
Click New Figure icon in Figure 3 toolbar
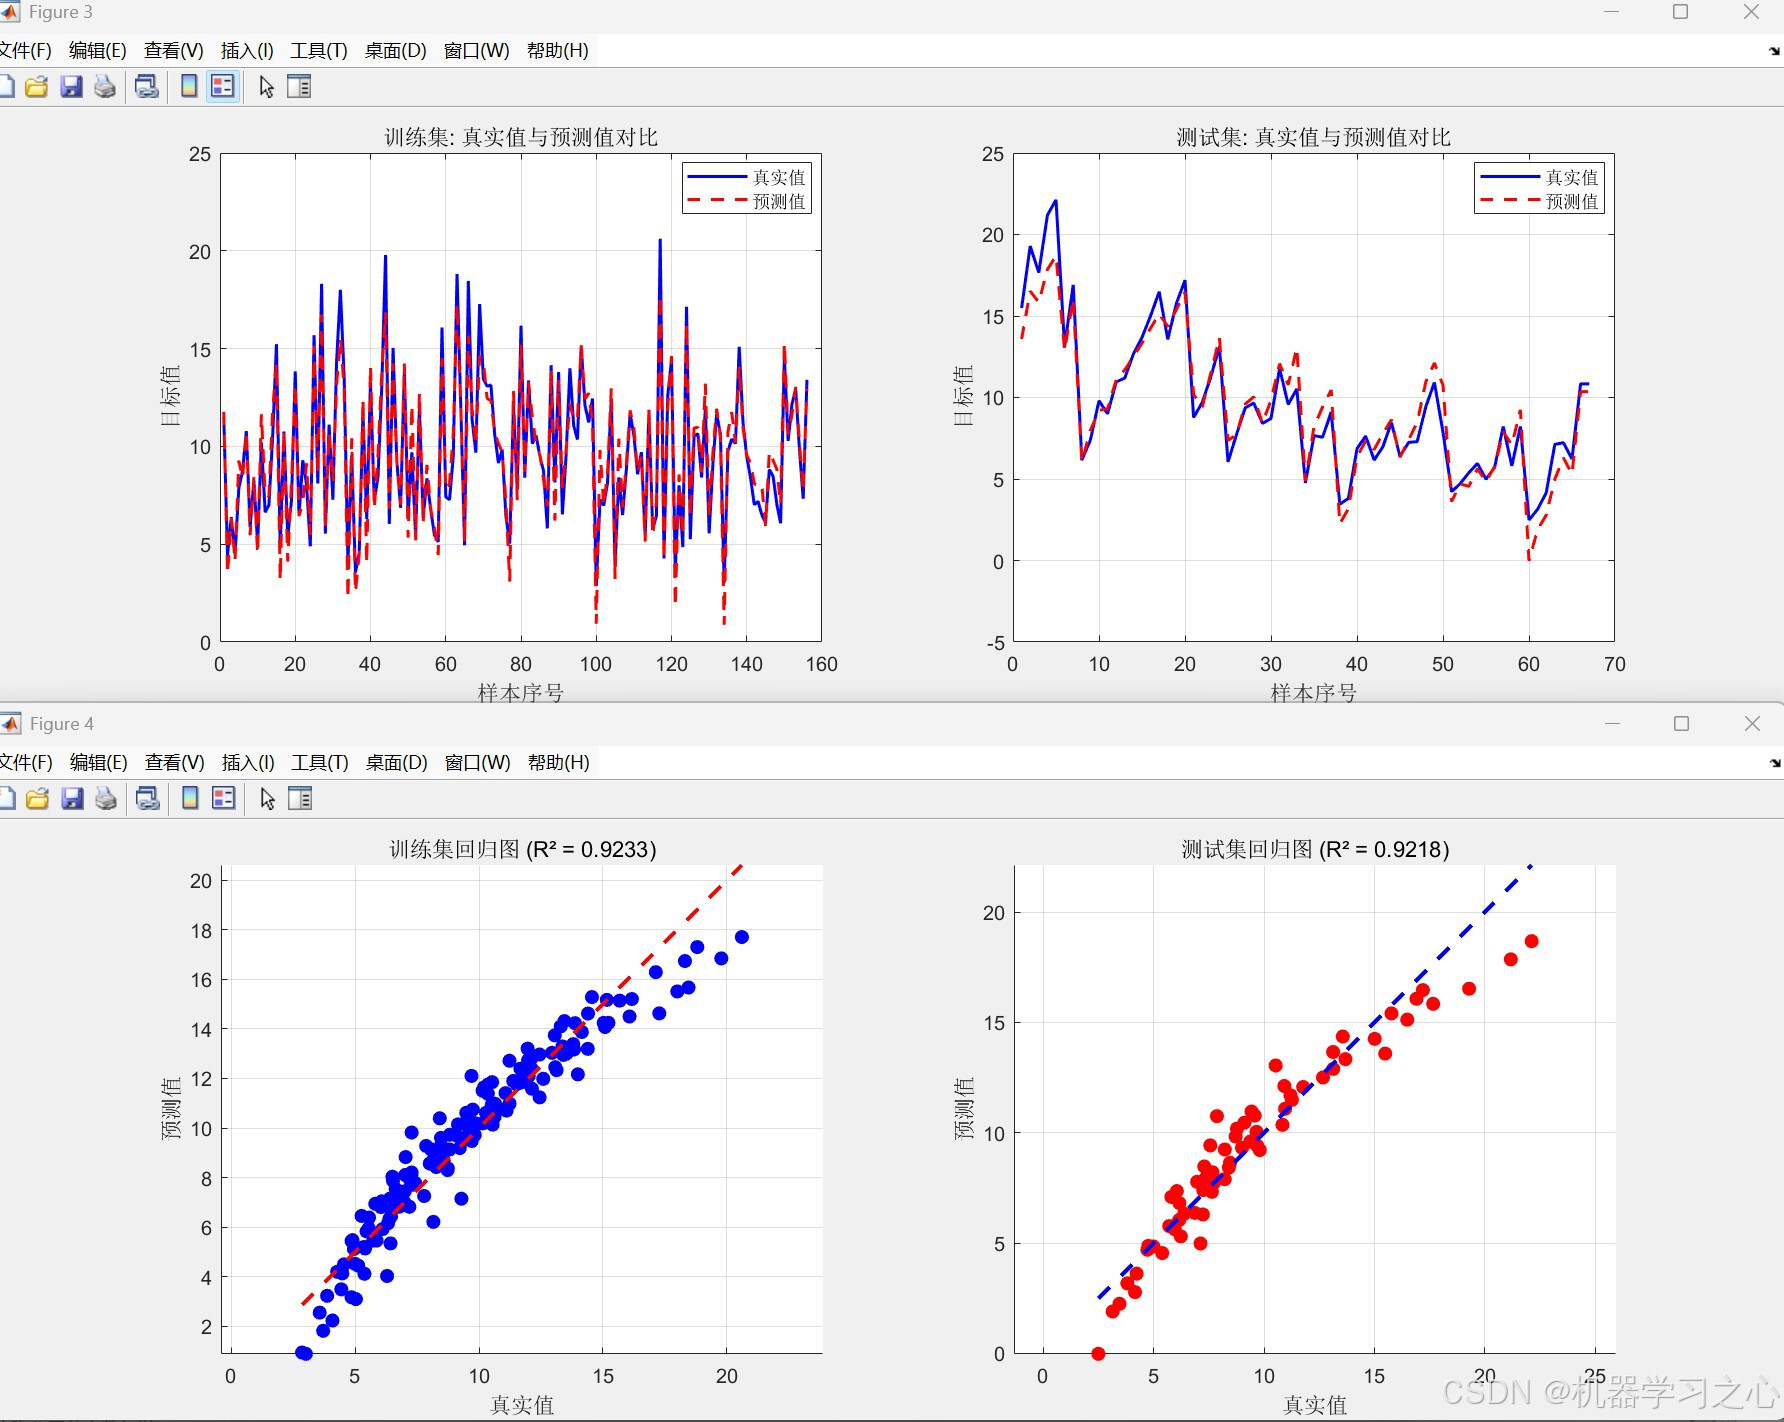(x=6, y=87)
